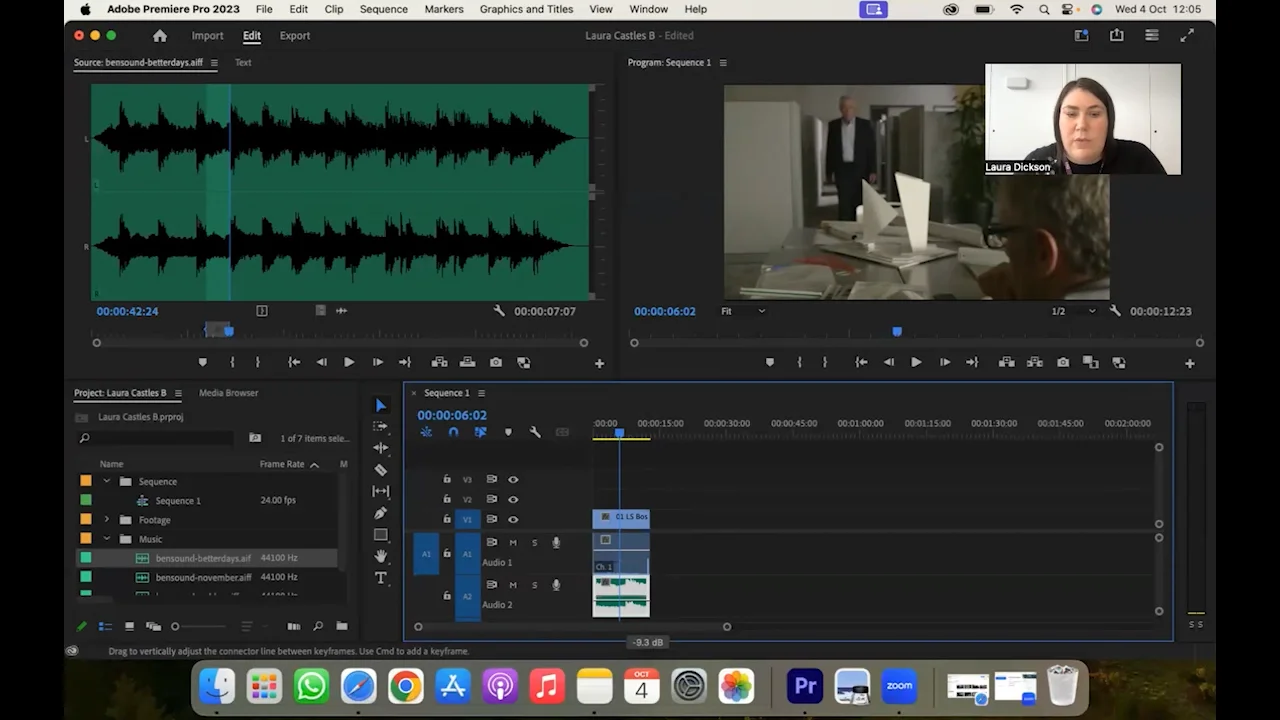
Task: Select the Selection tool arrow
Action: [x=381, y=405]
